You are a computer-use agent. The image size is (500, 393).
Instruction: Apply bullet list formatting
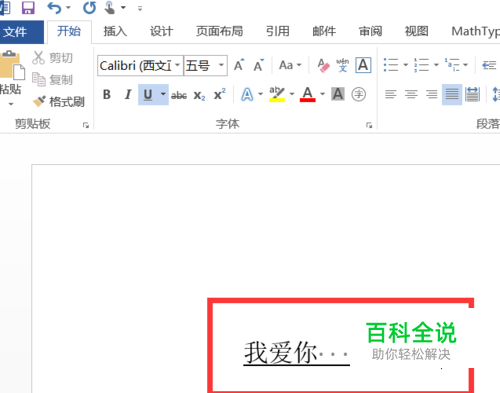point(391,65)
